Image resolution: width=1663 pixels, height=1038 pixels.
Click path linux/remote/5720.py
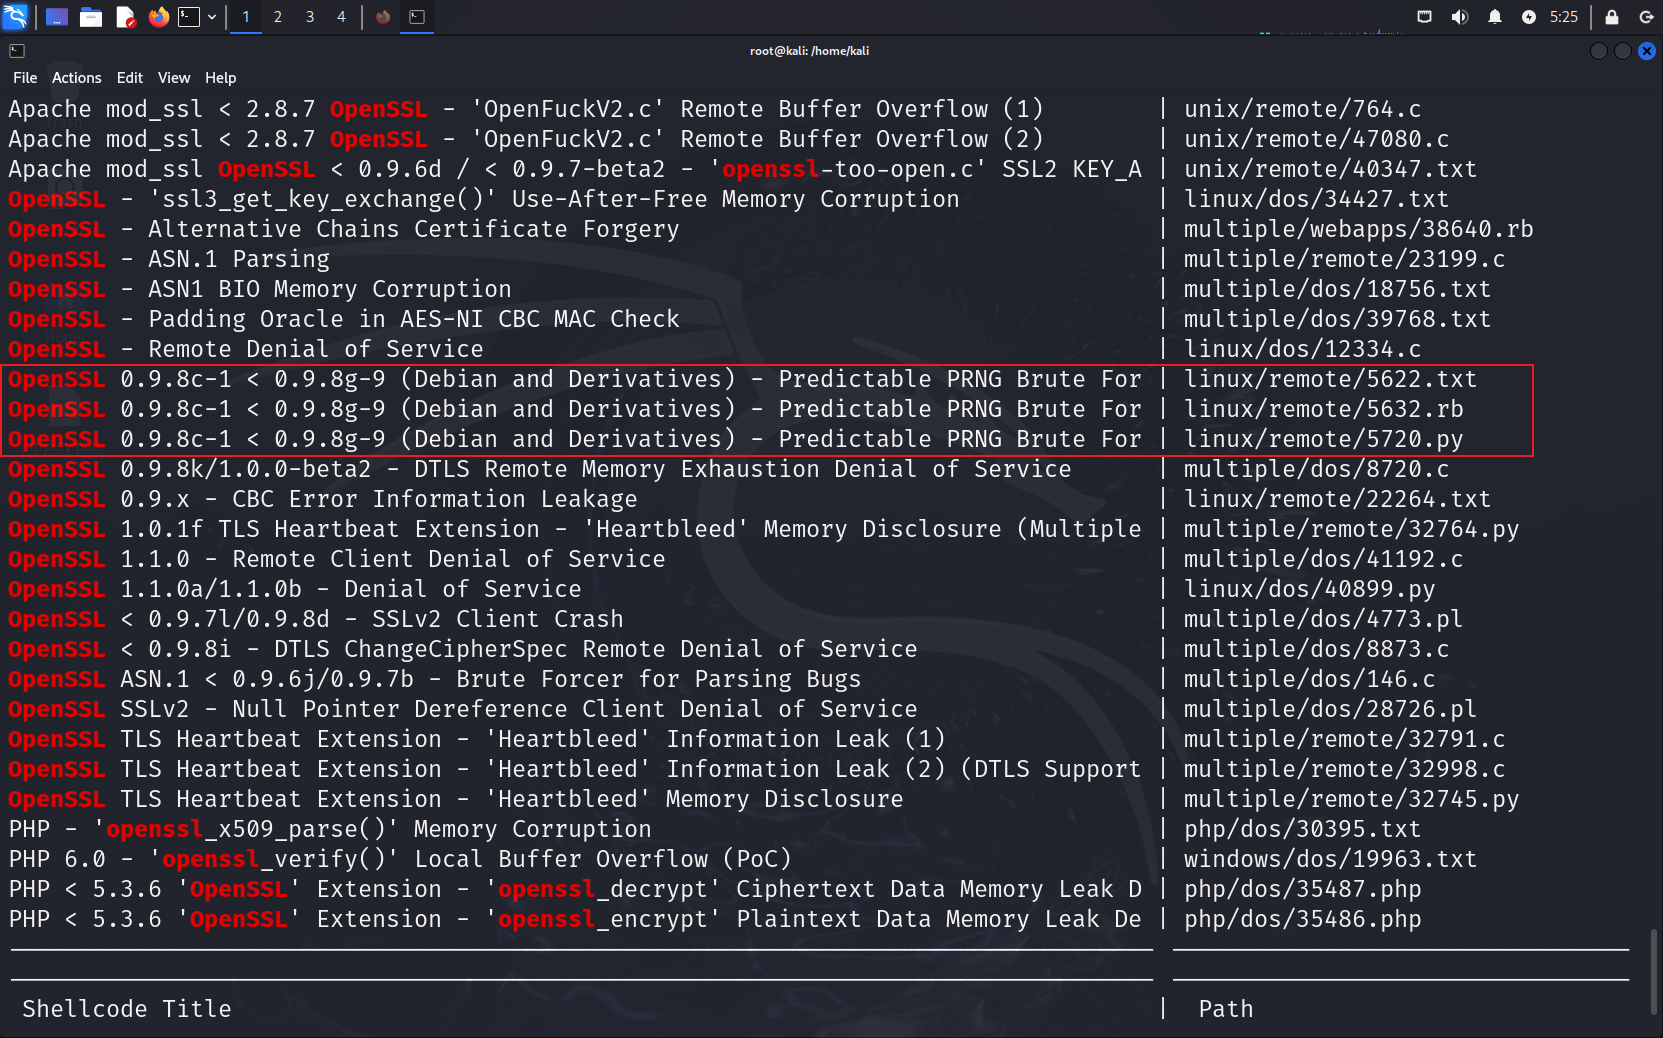tap(1324, 439)
